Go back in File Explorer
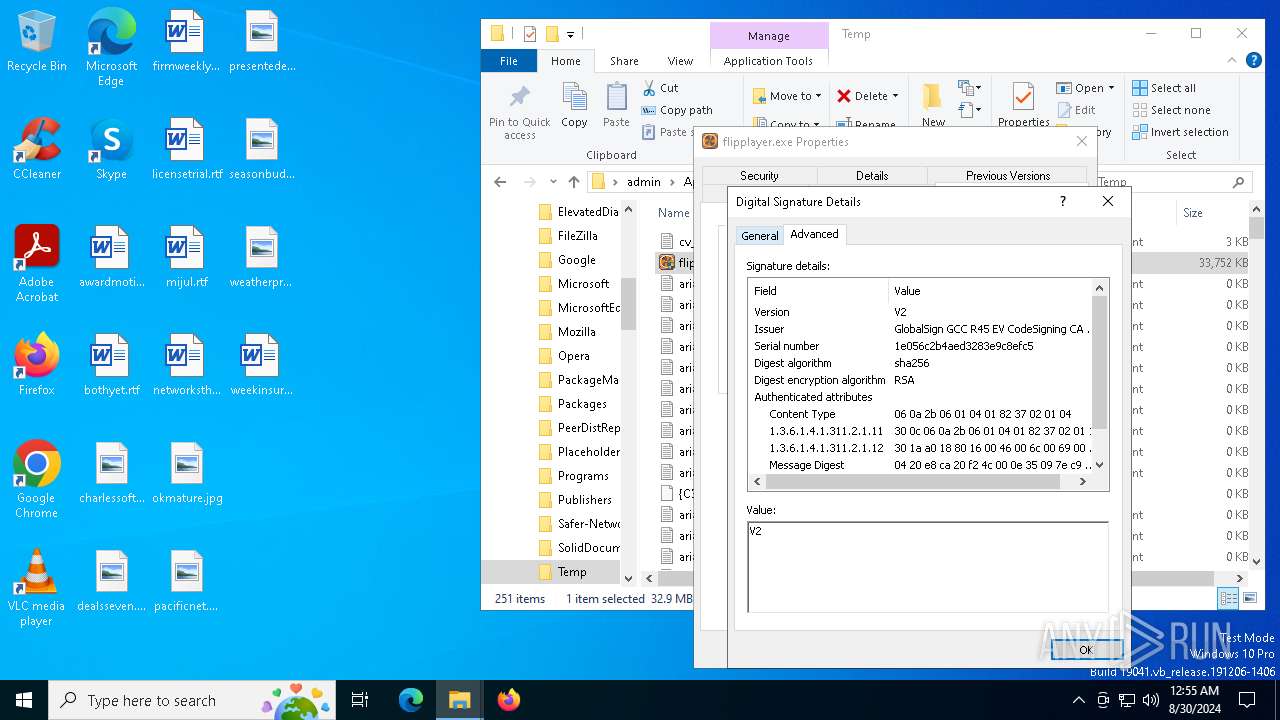Screen dimensions: 1280x720 tap(500, 182)
